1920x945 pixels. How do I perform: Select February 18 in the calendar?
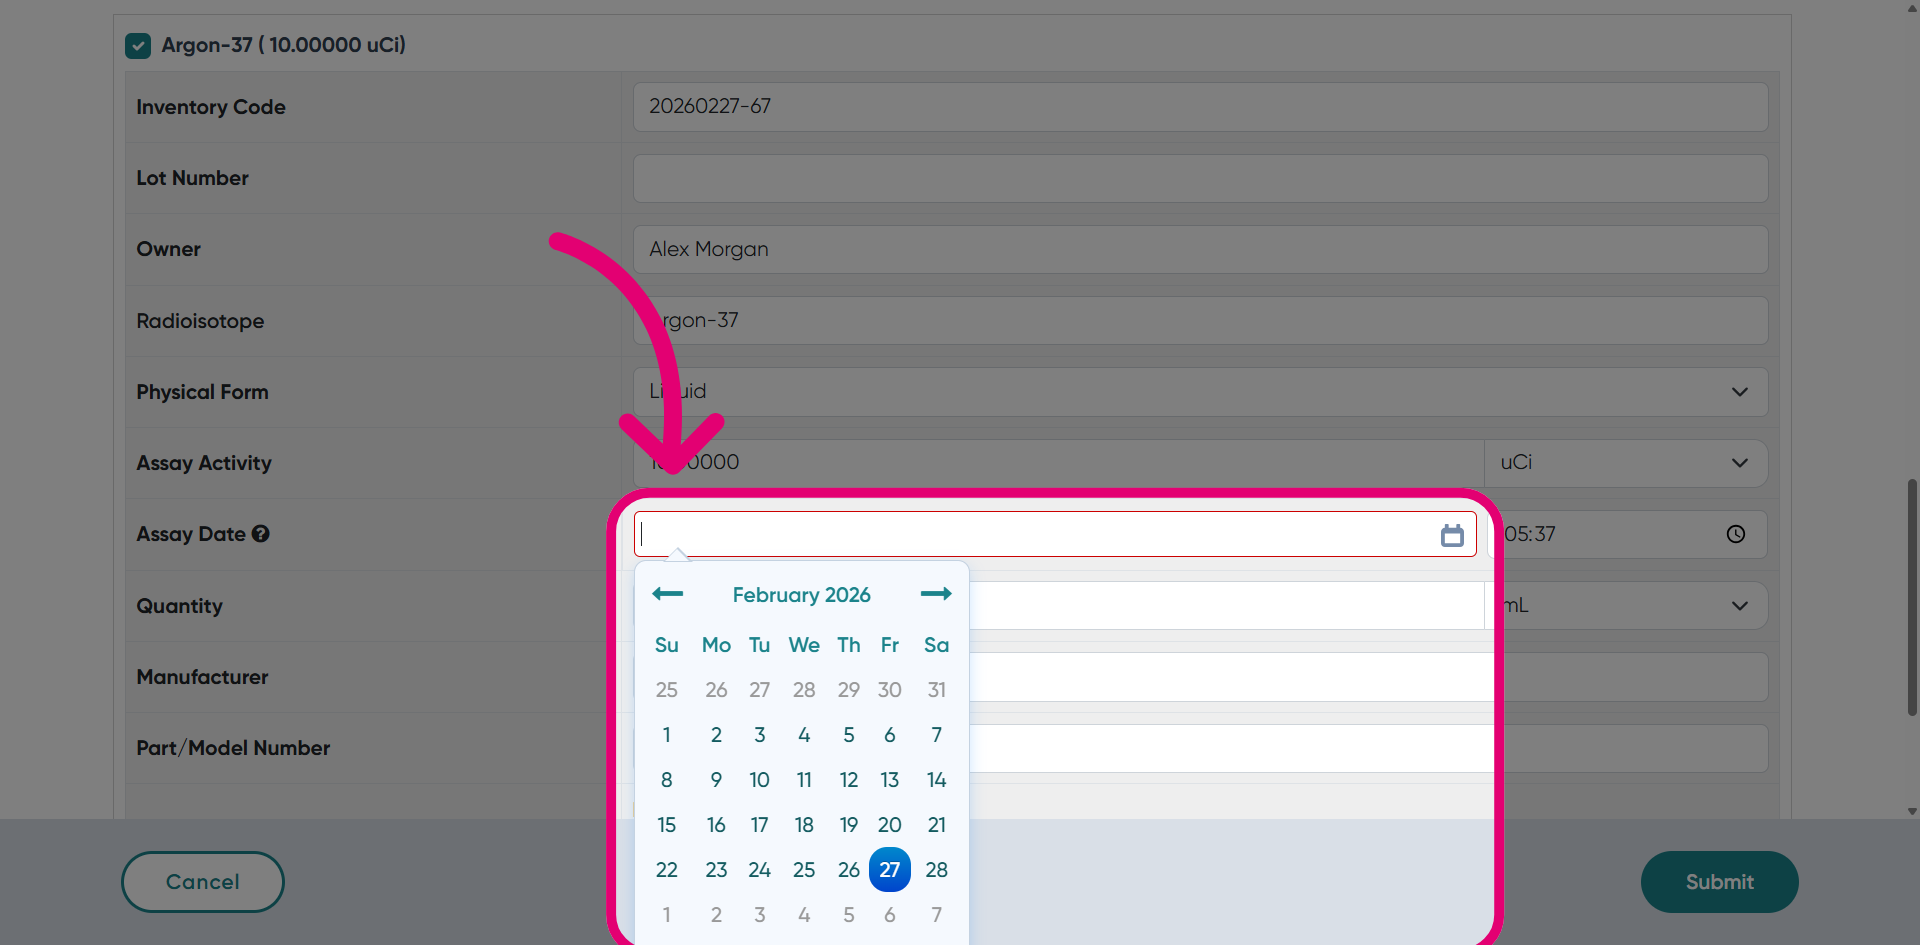pos(804,825)
